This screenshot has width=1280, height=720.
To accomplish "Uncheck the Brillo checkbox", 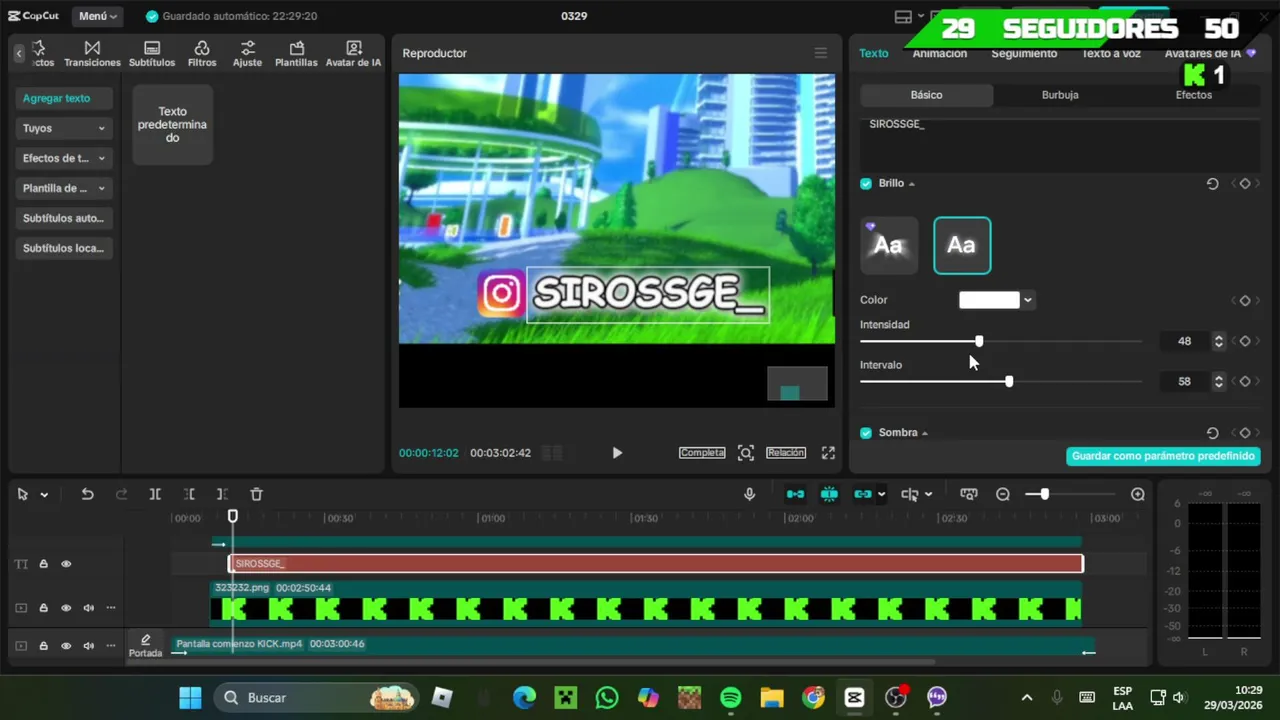I will pyautogui.click(x=866, y=184).
